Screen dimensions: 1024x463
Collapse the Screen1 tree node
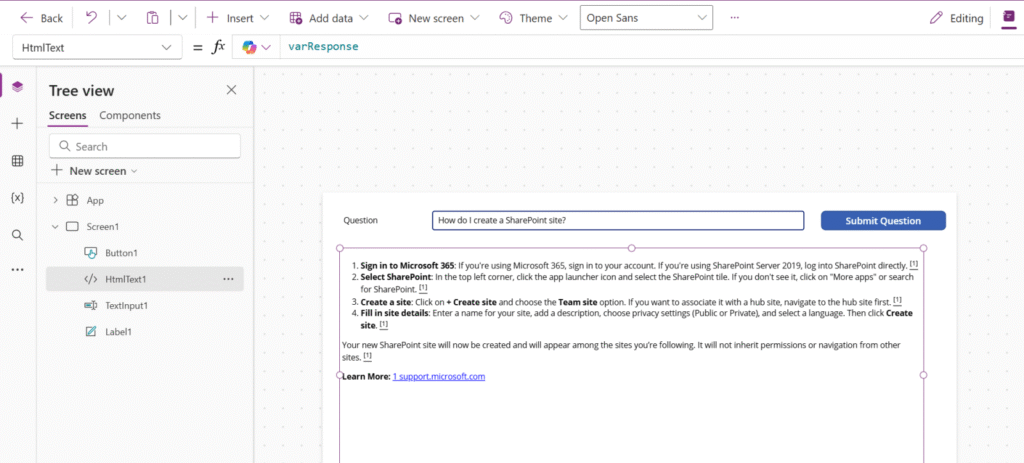pyautogui.click(x=56, y=227)
